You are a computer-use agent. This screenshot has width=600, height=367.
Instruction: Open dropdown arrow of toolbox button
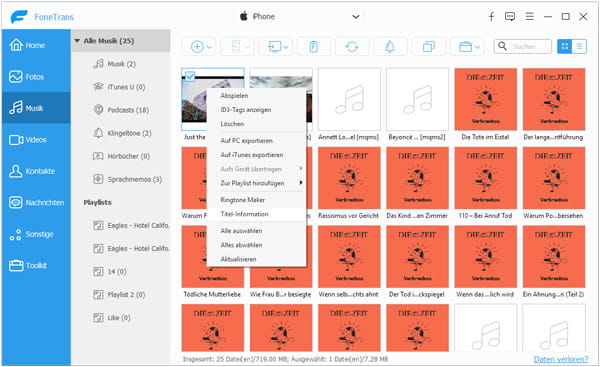[x=478, y=47]
